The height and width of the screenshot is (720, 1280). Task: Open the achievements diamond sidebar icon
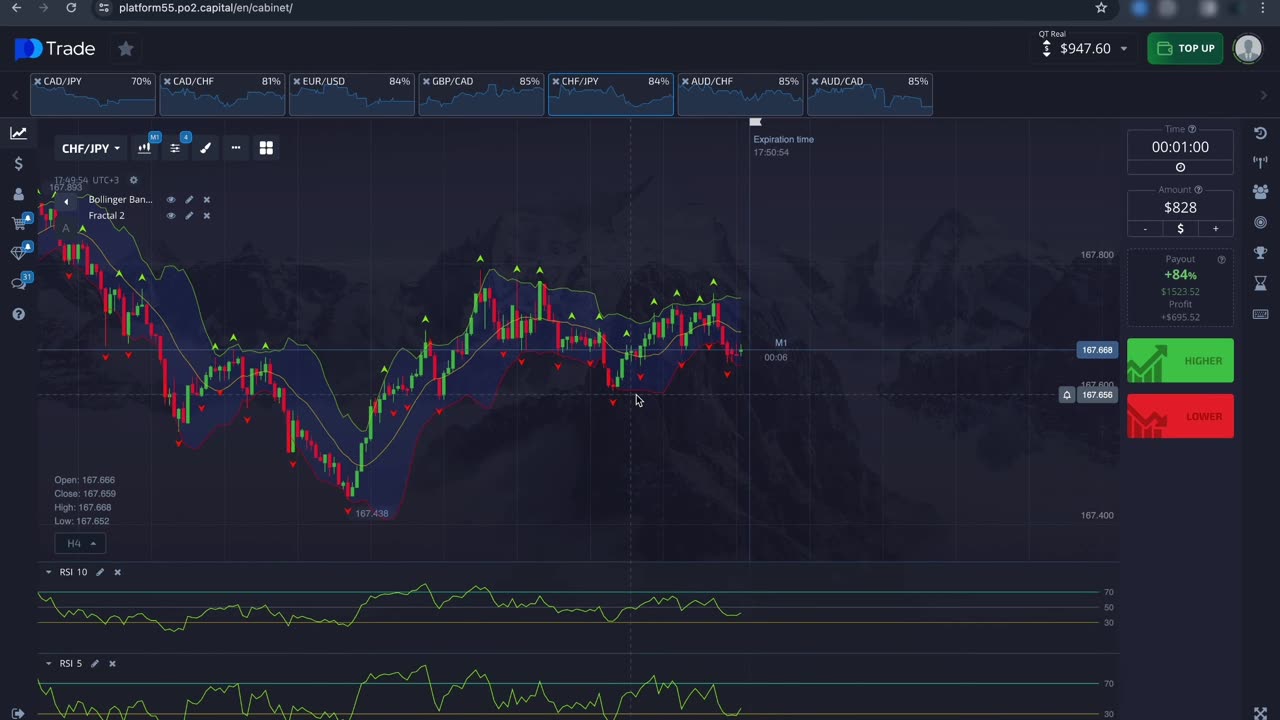click(x=18, y=253)
